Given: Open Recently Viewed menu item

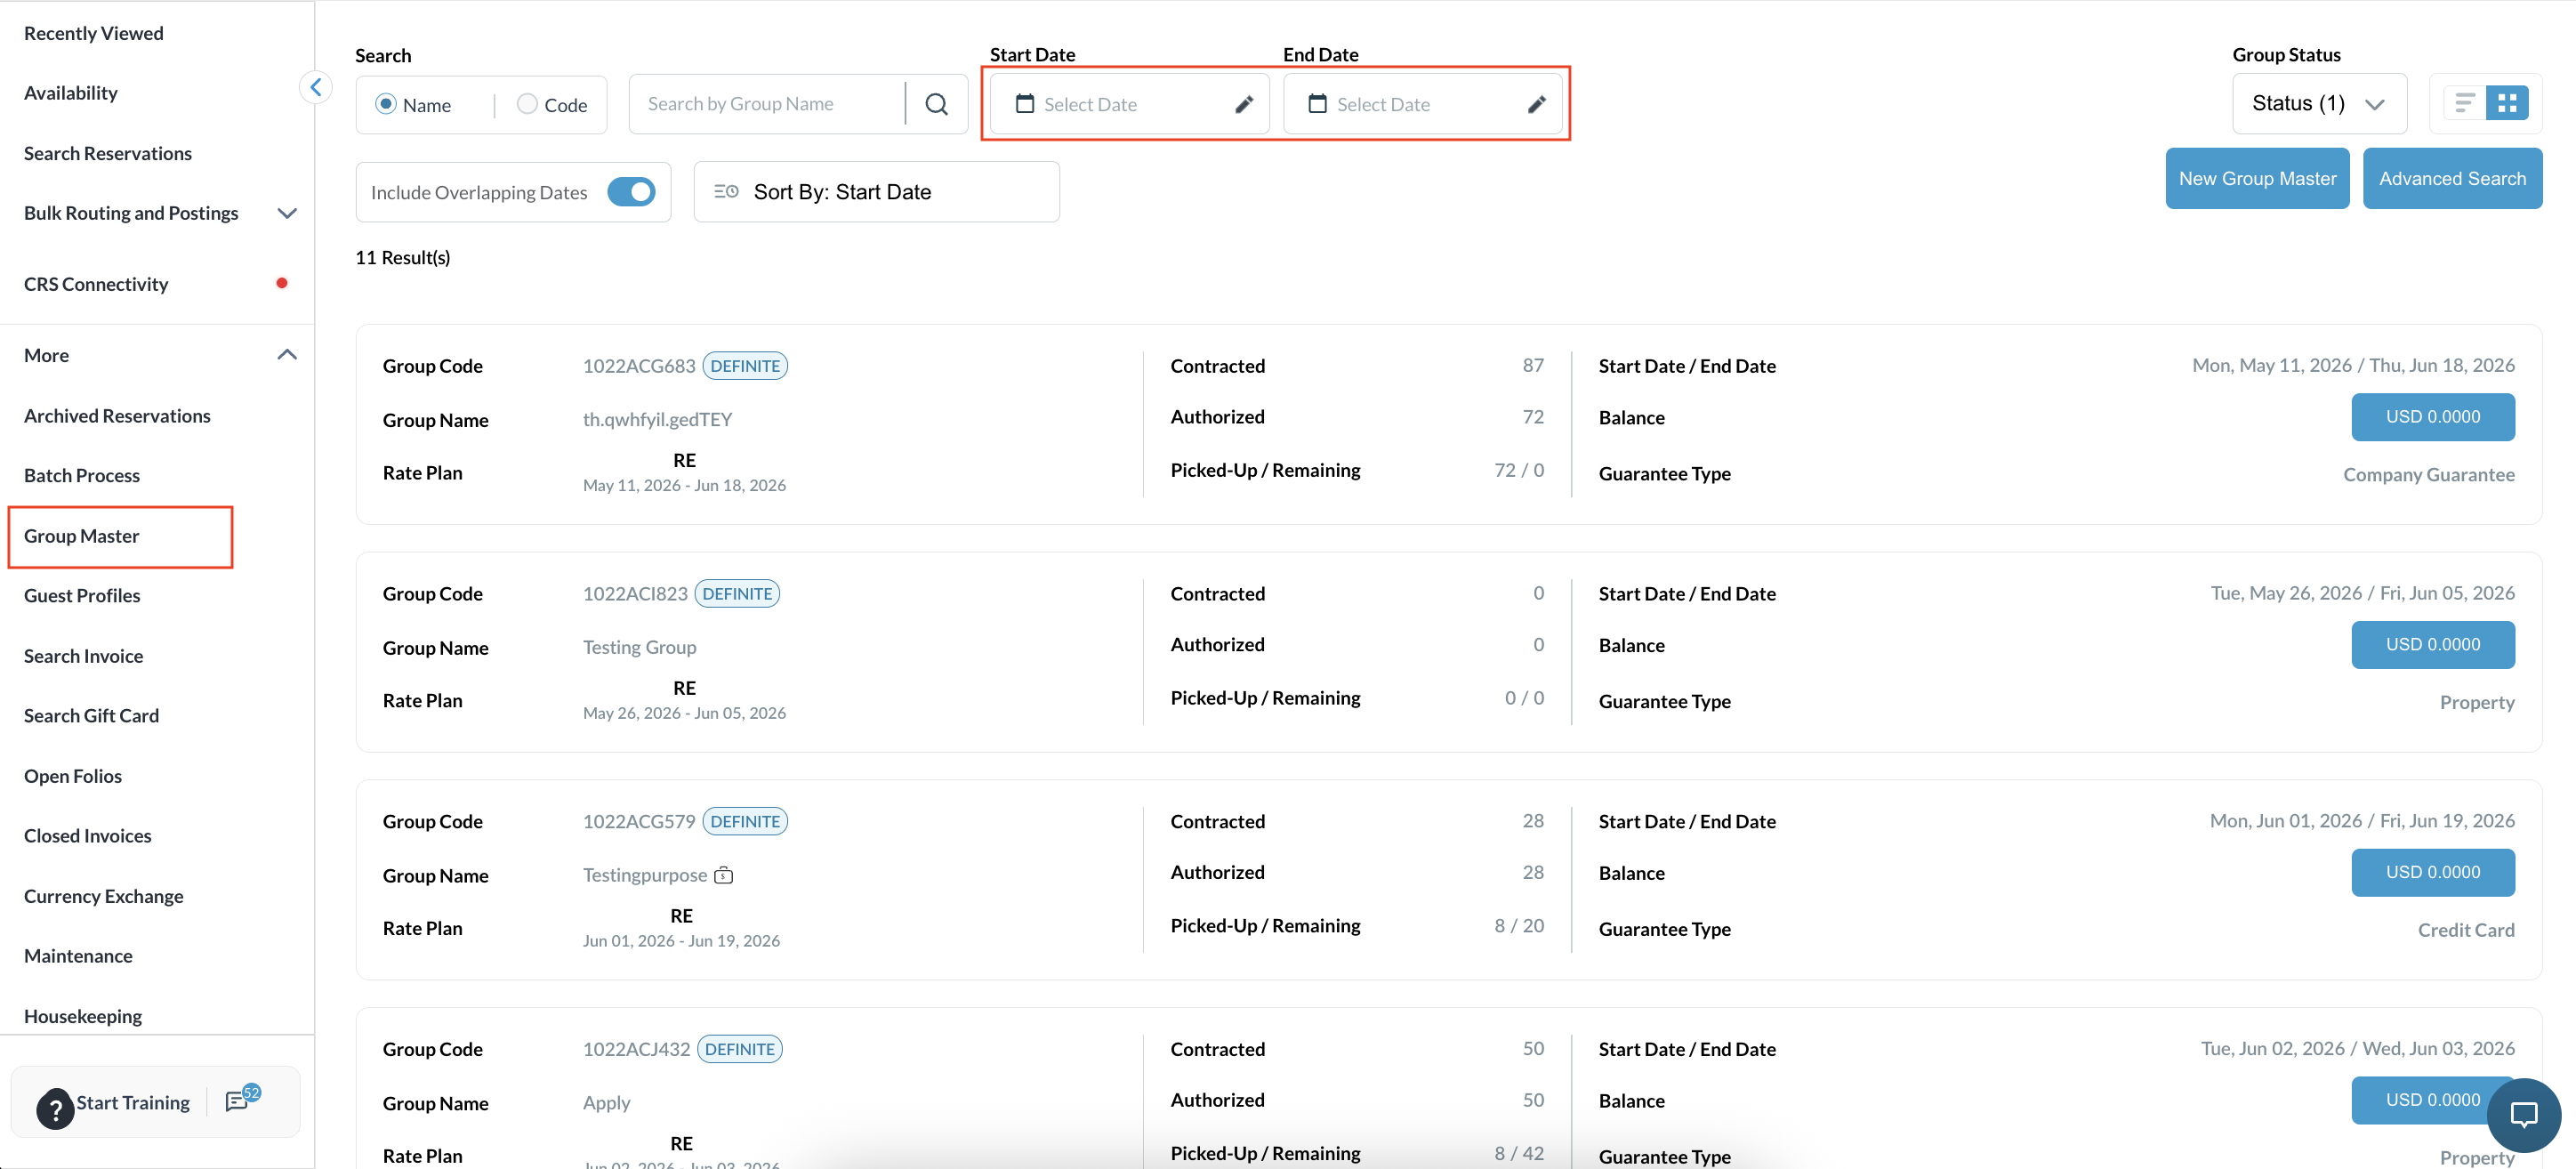Looking at the screenshot, I should click(x=94, y=33).
